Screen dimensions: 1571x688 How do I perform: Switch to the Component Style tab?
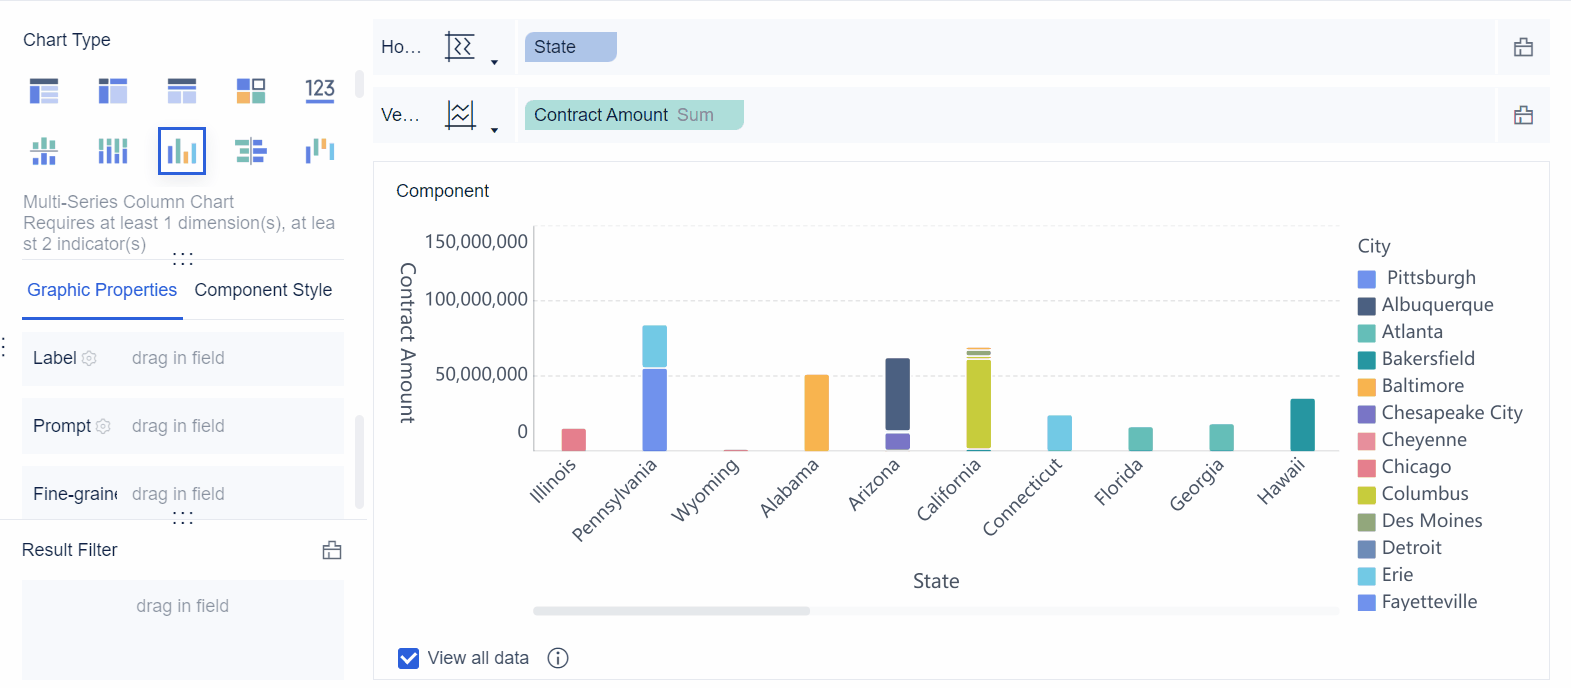(263, 290)
